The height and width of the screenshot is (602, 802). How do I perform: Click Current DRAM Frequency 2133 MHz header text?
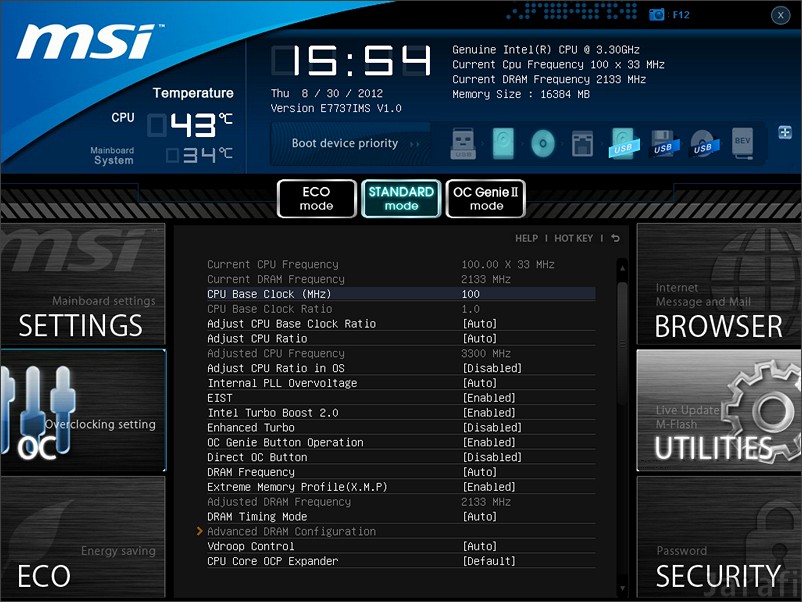[549, 79]
